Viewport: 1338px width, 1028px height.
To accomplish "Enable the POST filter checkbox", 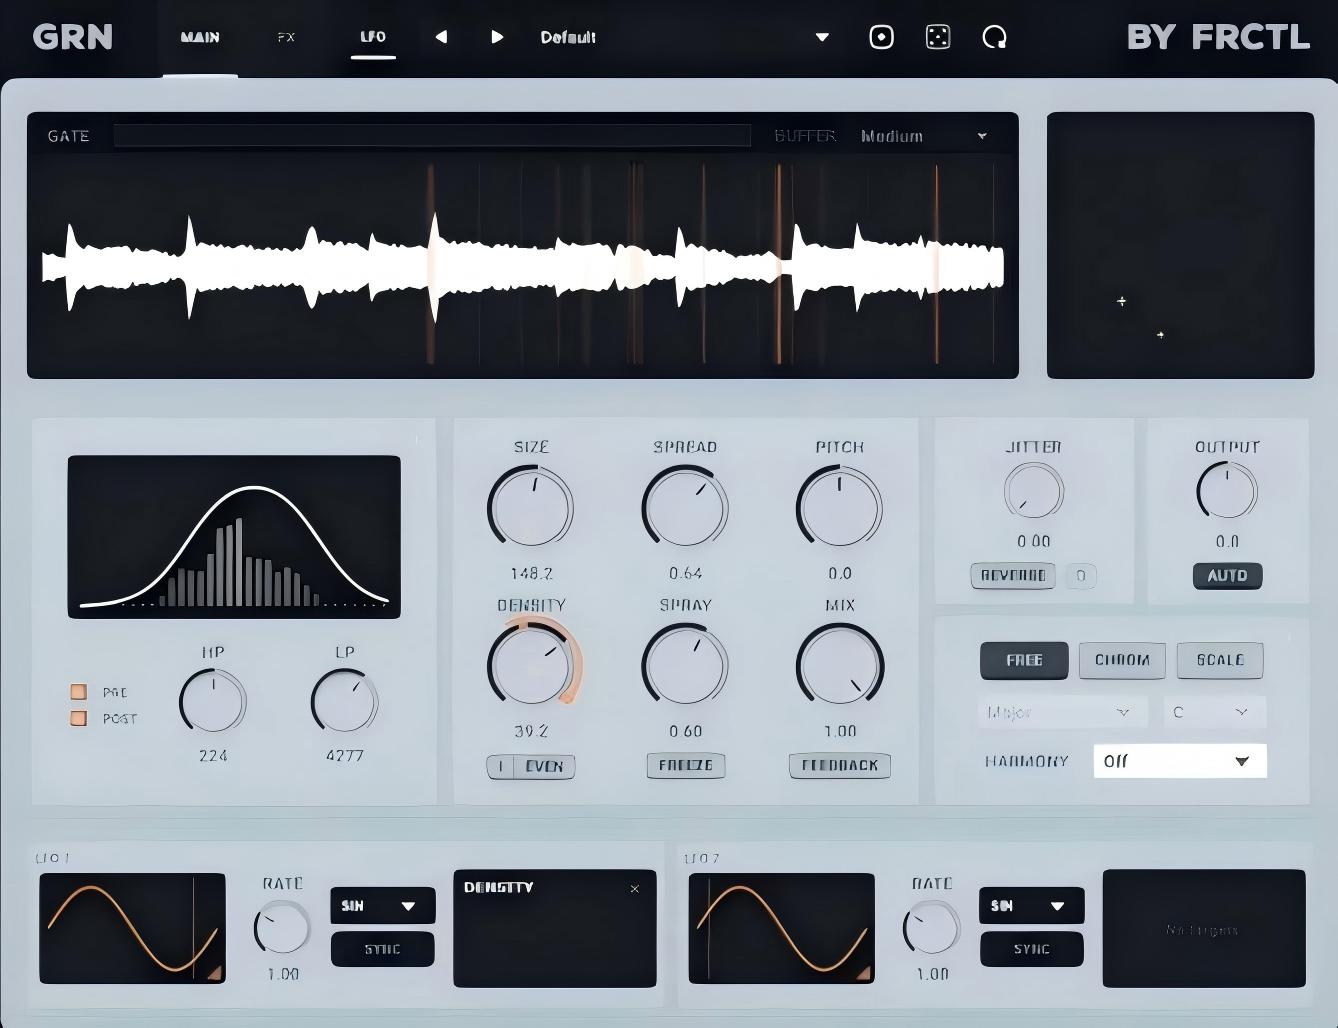I will [x=78, y=718].
